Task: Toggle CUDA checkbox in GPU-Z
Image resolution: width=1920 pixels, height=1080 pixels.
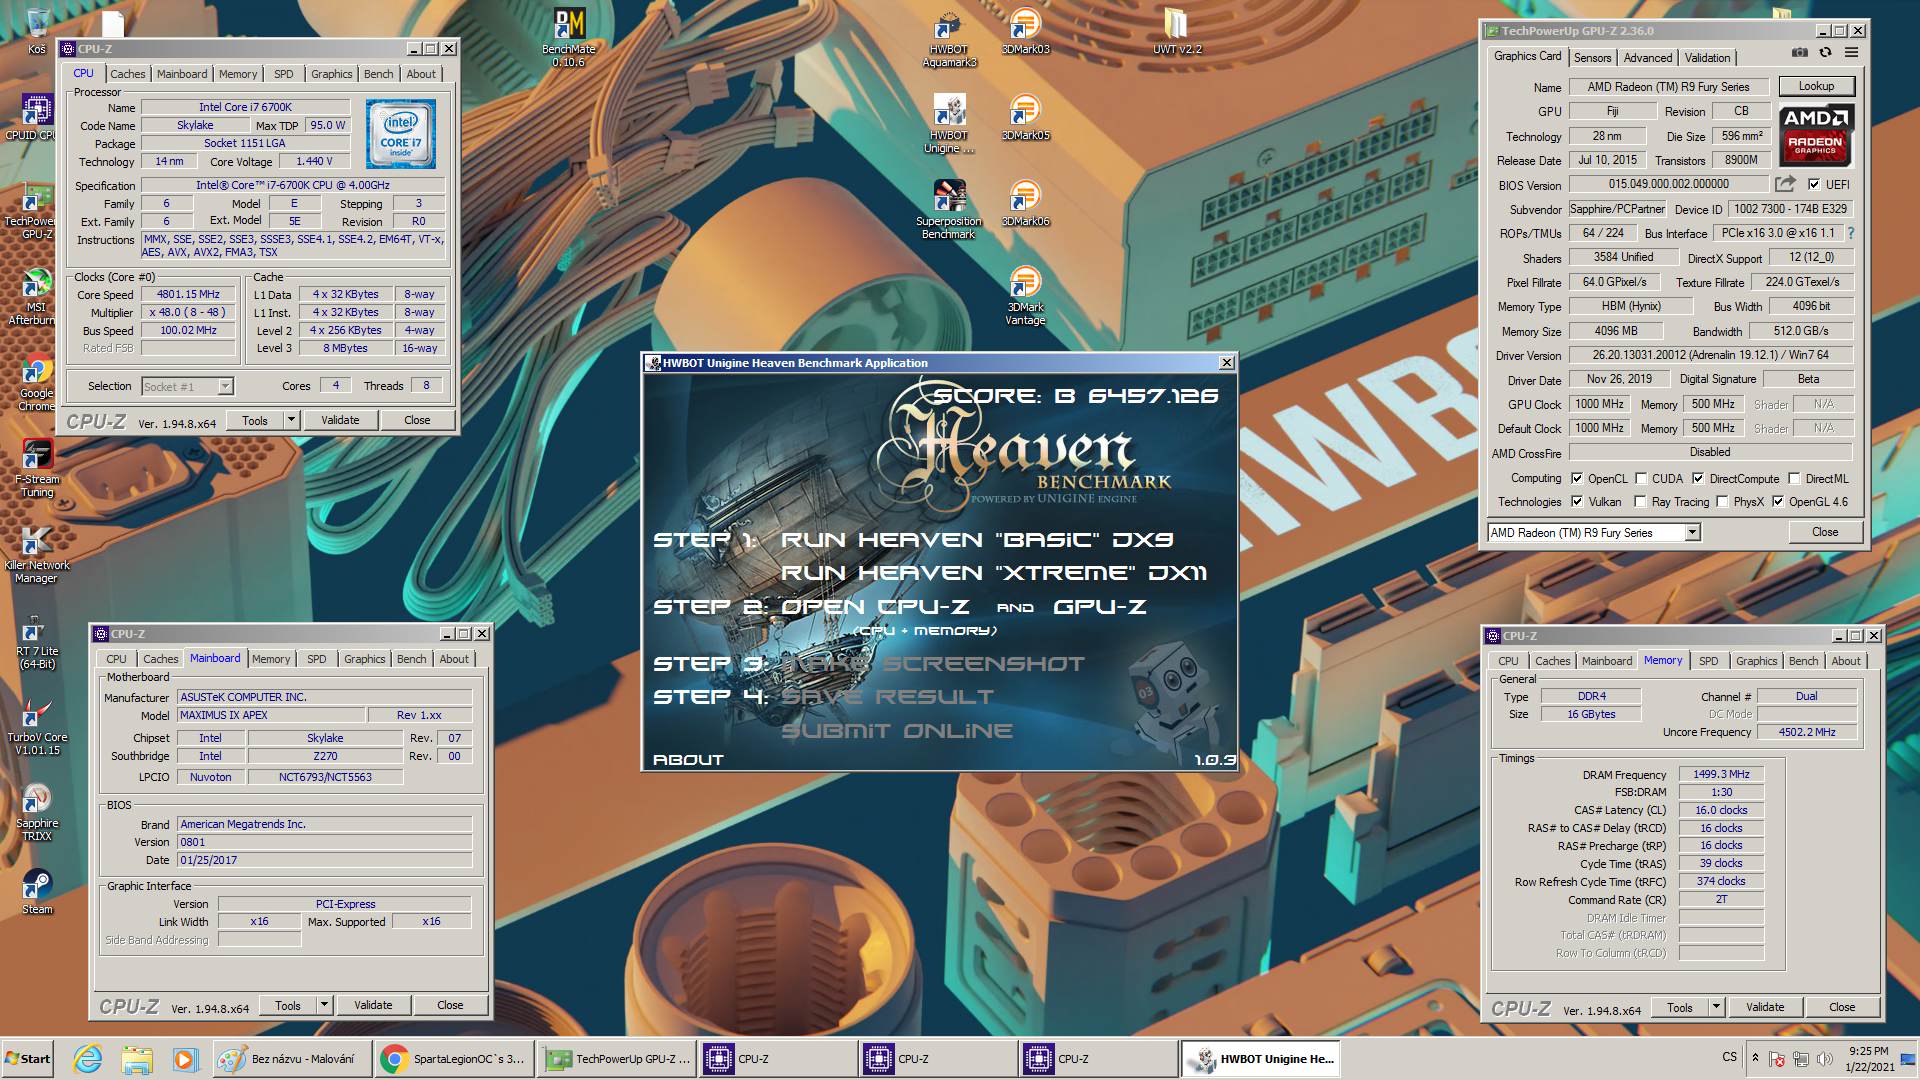Action: [x=1641, y=478]
